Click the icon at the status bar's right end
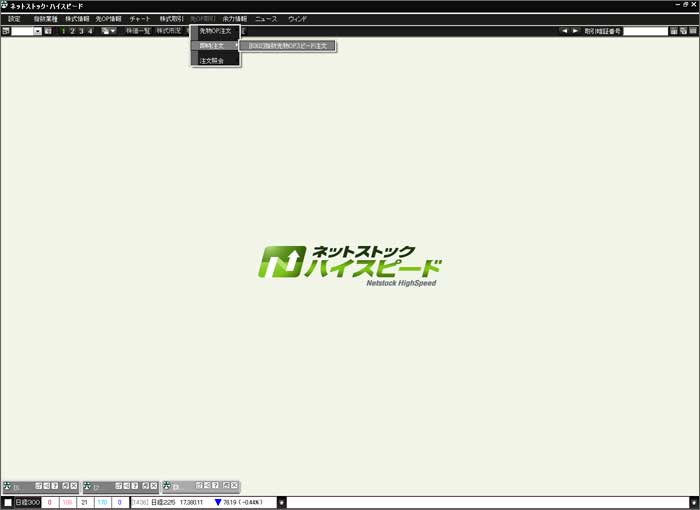The height and width of the screenshot is (510, 700). tap(694, 502)
